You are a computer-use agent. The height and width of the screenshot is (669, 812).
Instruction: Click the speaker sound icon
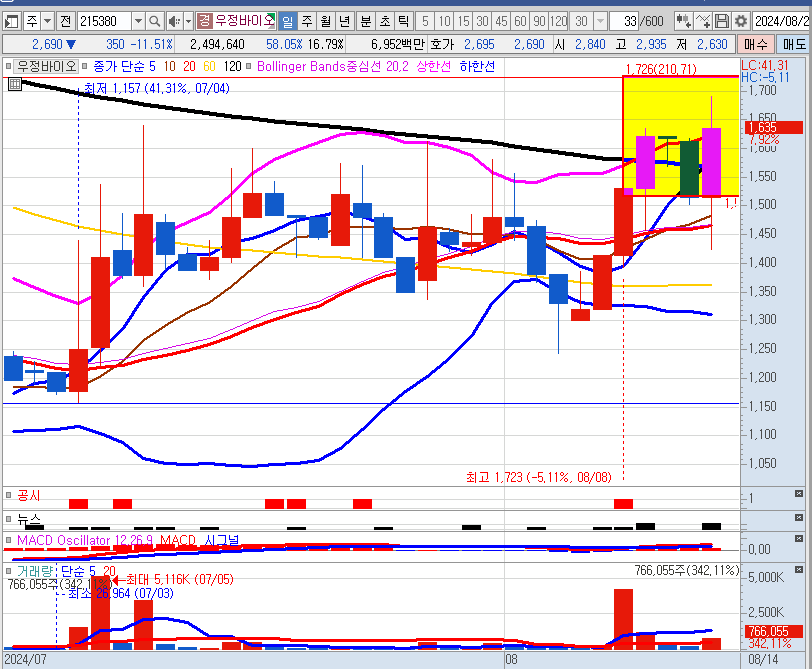175,21
